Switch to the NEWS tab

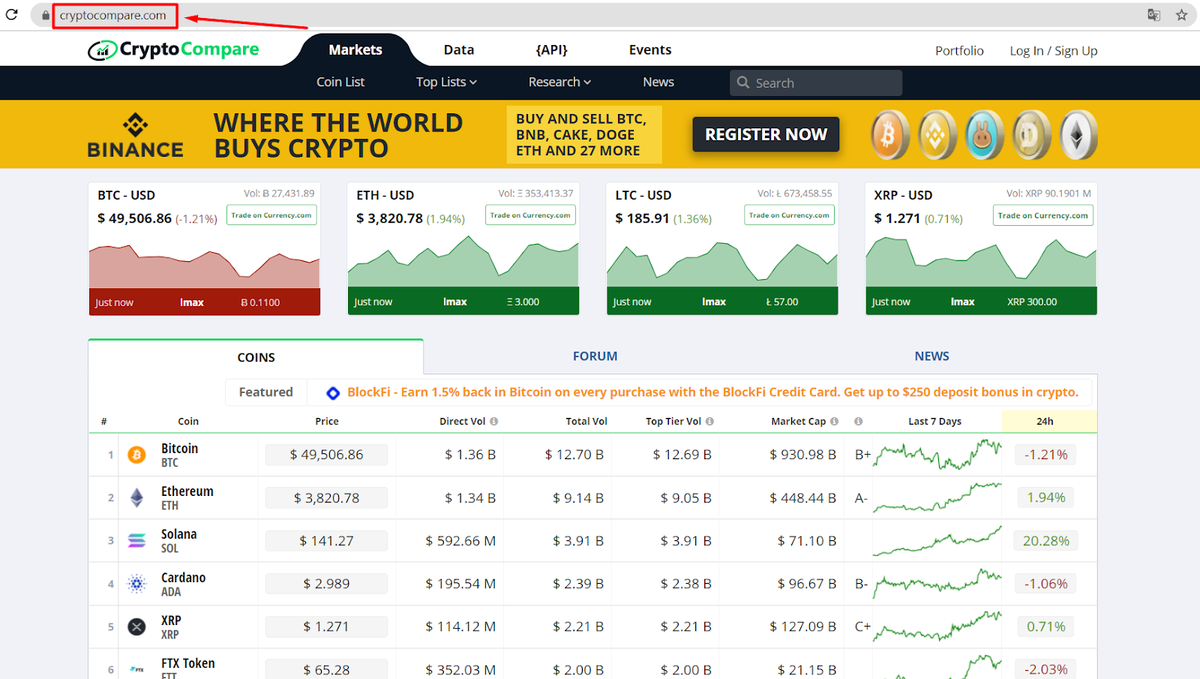point(932,356)
